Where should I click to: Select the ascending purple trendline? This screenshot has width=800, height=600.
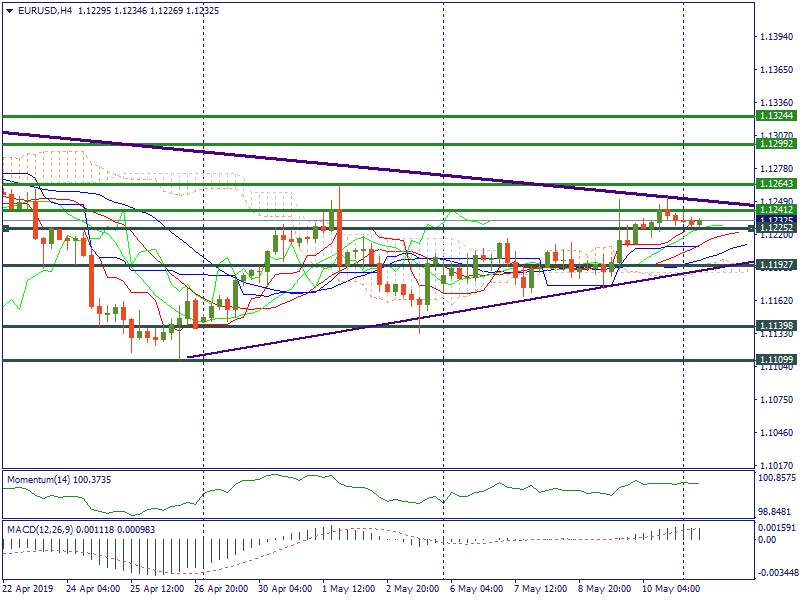pyautogui.click(x=400, y=320)
